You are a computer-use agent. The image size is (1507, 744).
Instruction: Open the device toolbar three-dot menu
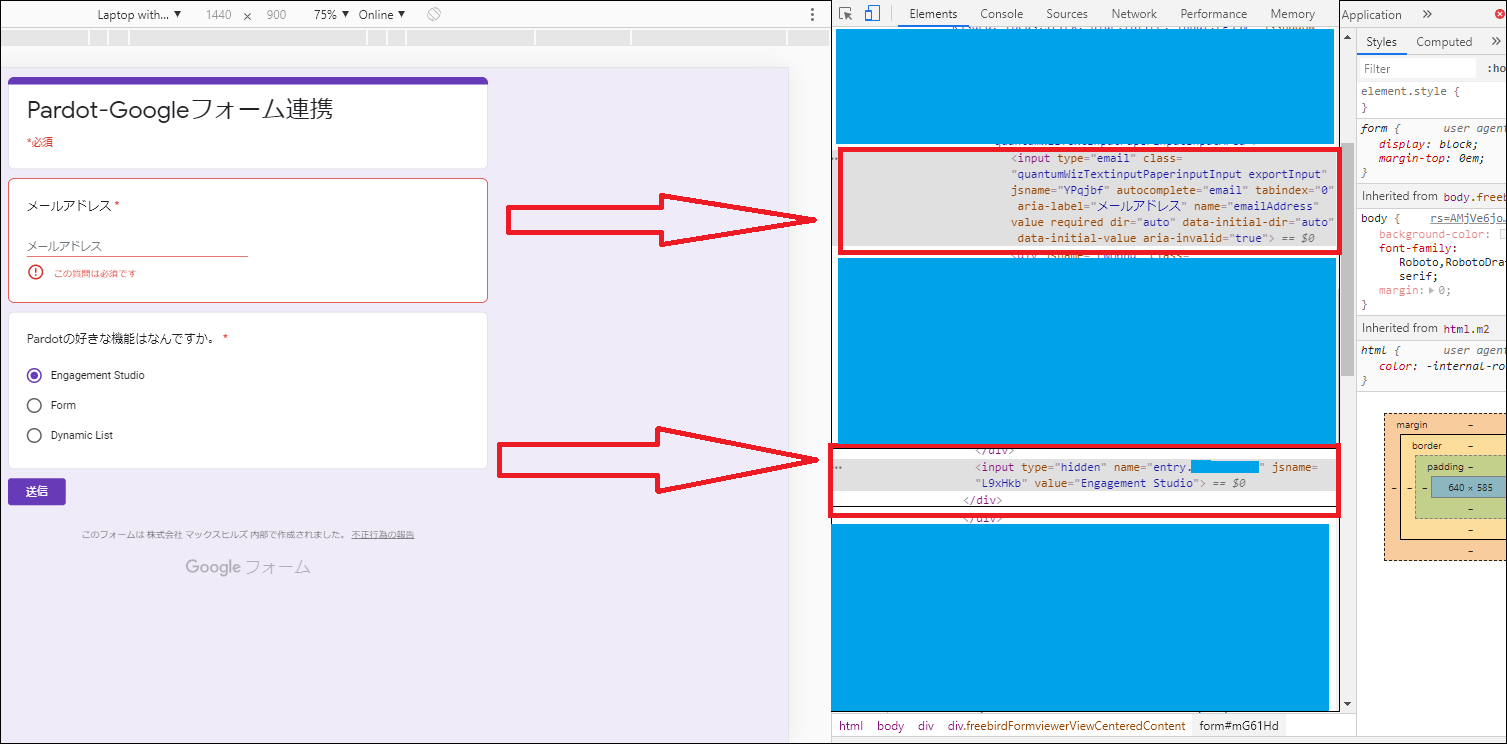[x=812, y=15]
